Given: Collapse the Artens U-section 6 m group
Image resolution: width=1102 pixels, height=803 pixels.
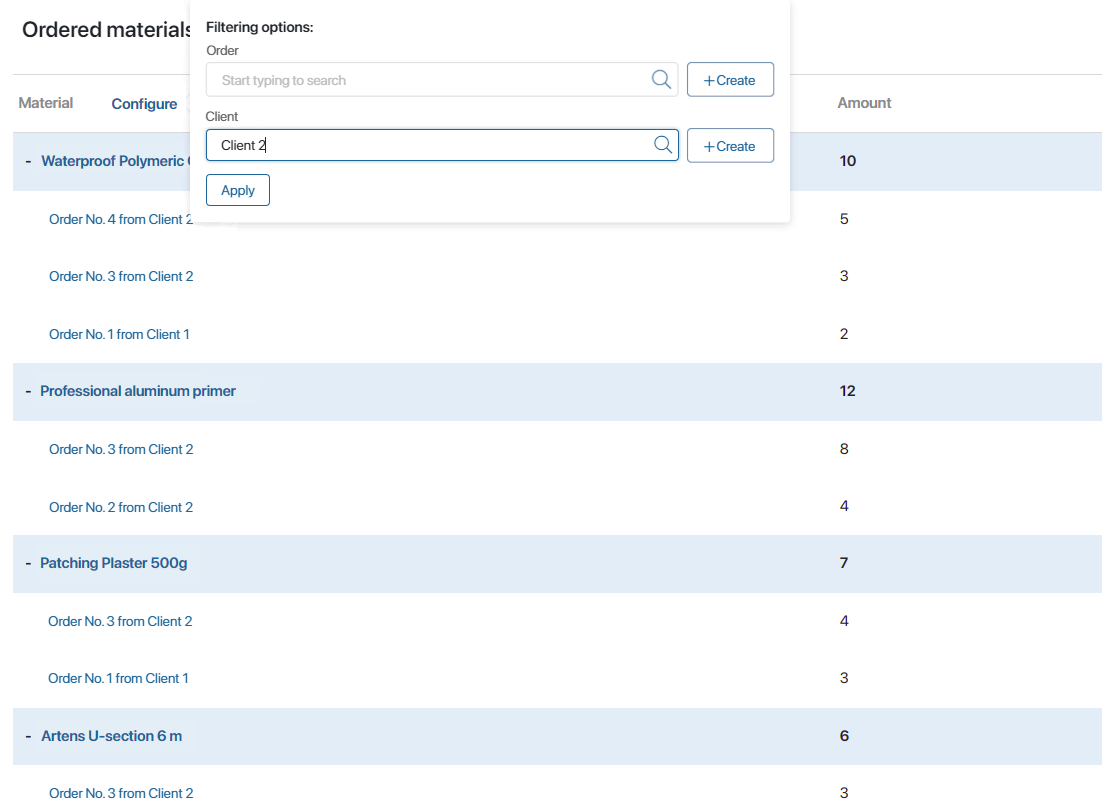Looking at the screenshot, I should click(x=28, y=736).
